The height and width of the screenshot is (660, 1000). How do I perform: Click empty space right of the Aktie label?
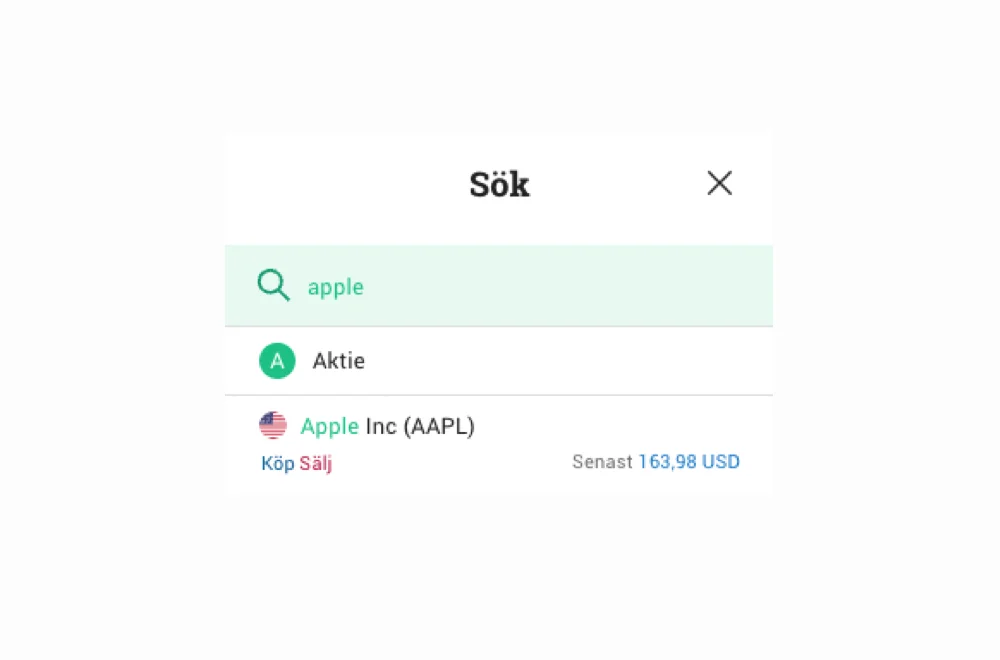[x=568, y=361]
